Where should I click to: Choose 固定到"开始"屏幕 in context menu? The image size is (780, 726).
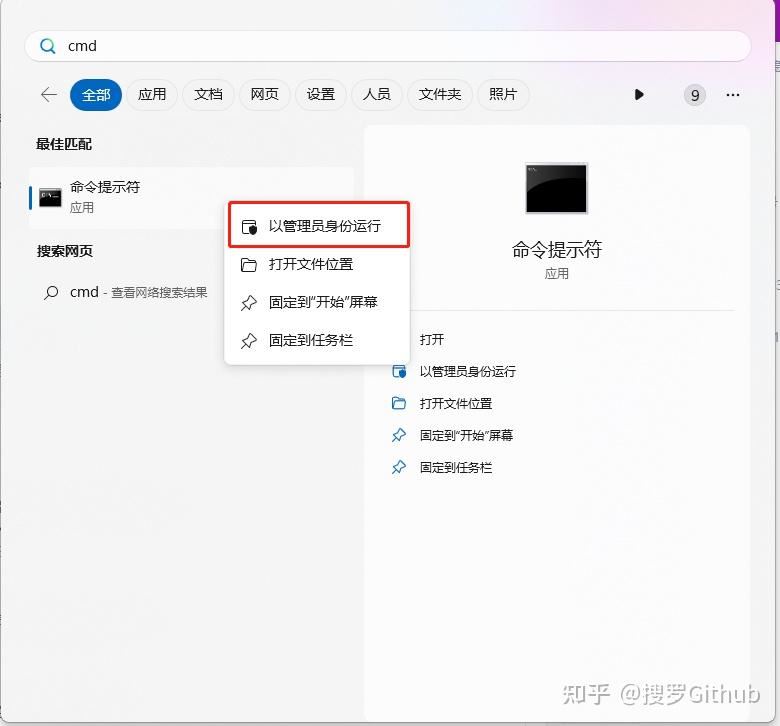(317, 302)
